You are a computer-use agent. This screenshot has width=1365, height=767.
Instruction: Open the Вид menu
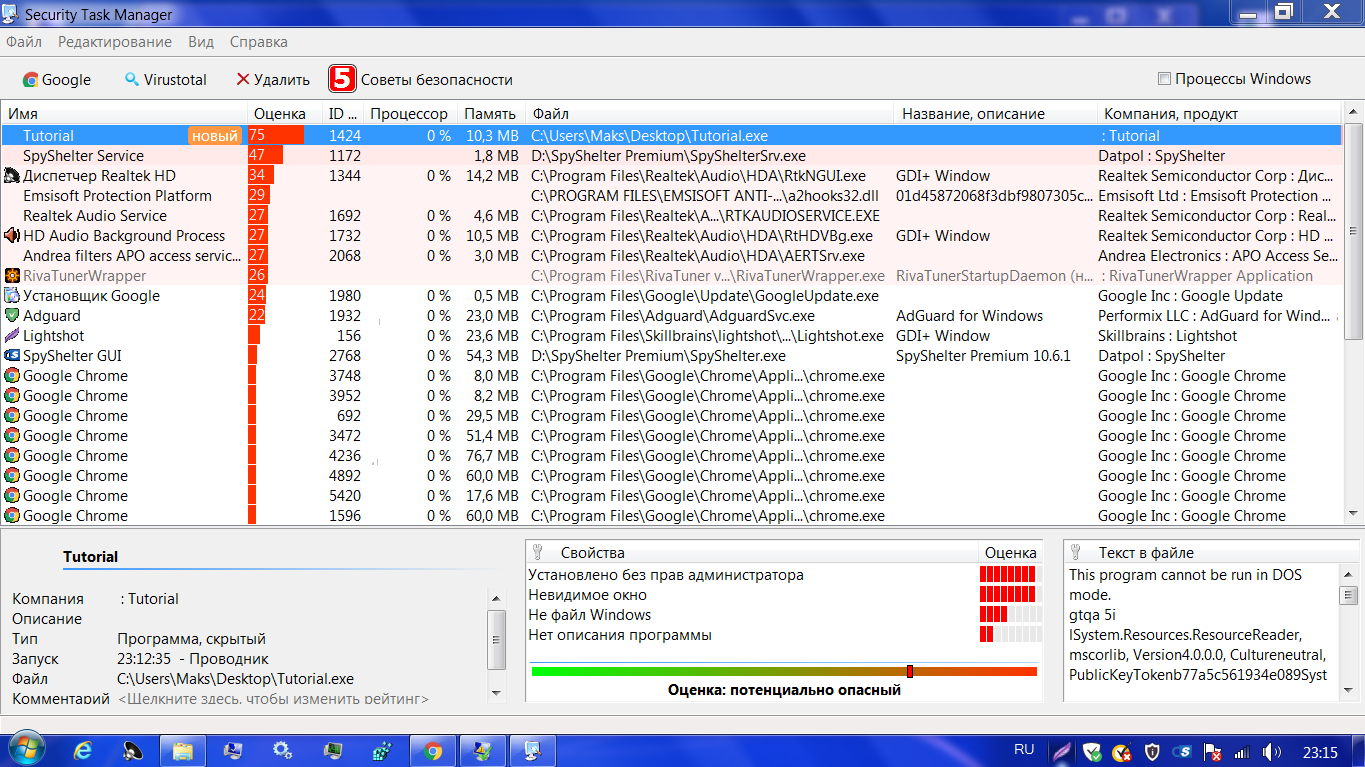[201, 42]
